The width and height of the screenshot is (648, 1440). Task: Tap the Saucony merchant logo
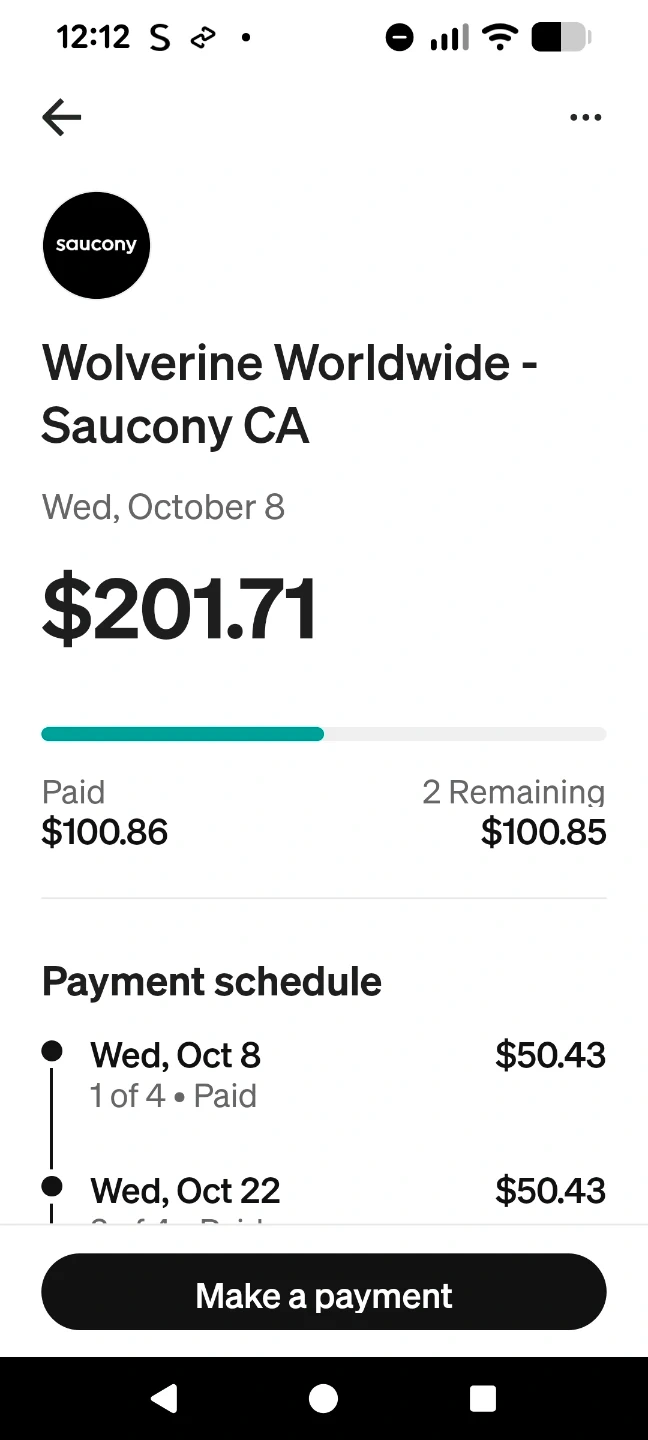tap(96, 245)
